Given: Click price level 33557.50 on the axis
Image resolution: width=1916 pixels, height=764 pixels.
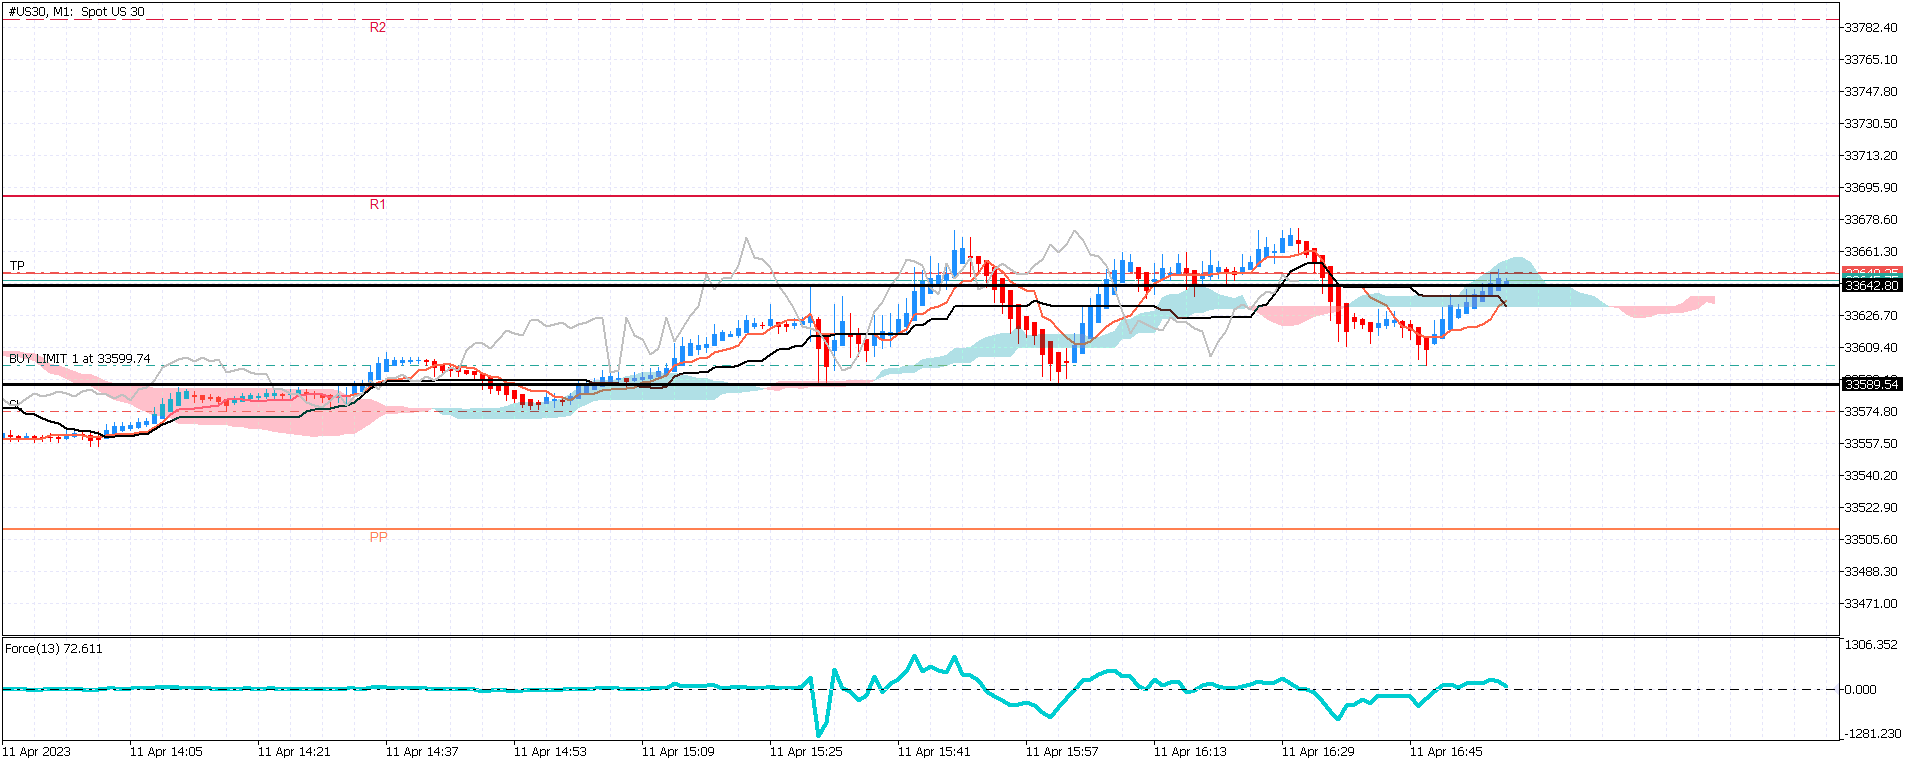Looking at the screenshot, I should [1871, 444].
